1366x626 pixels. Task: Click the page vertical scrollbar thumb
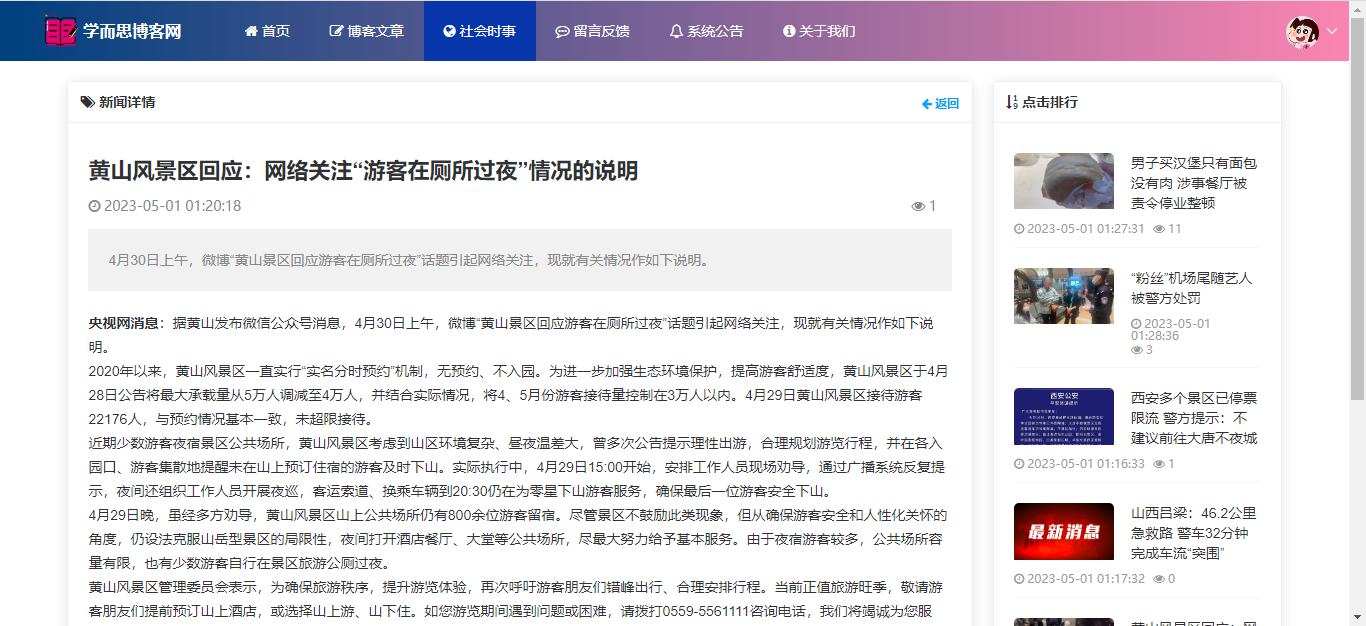(1357, 207)
